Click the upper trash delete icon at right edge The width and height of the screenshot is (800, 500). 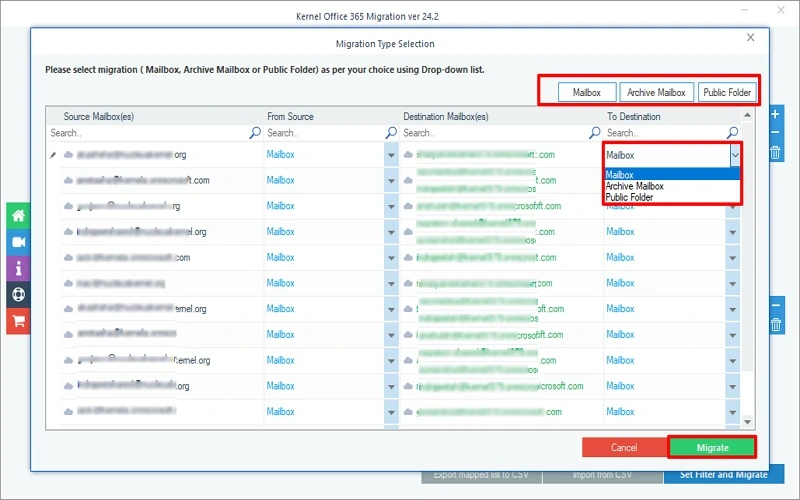(775, 152)
